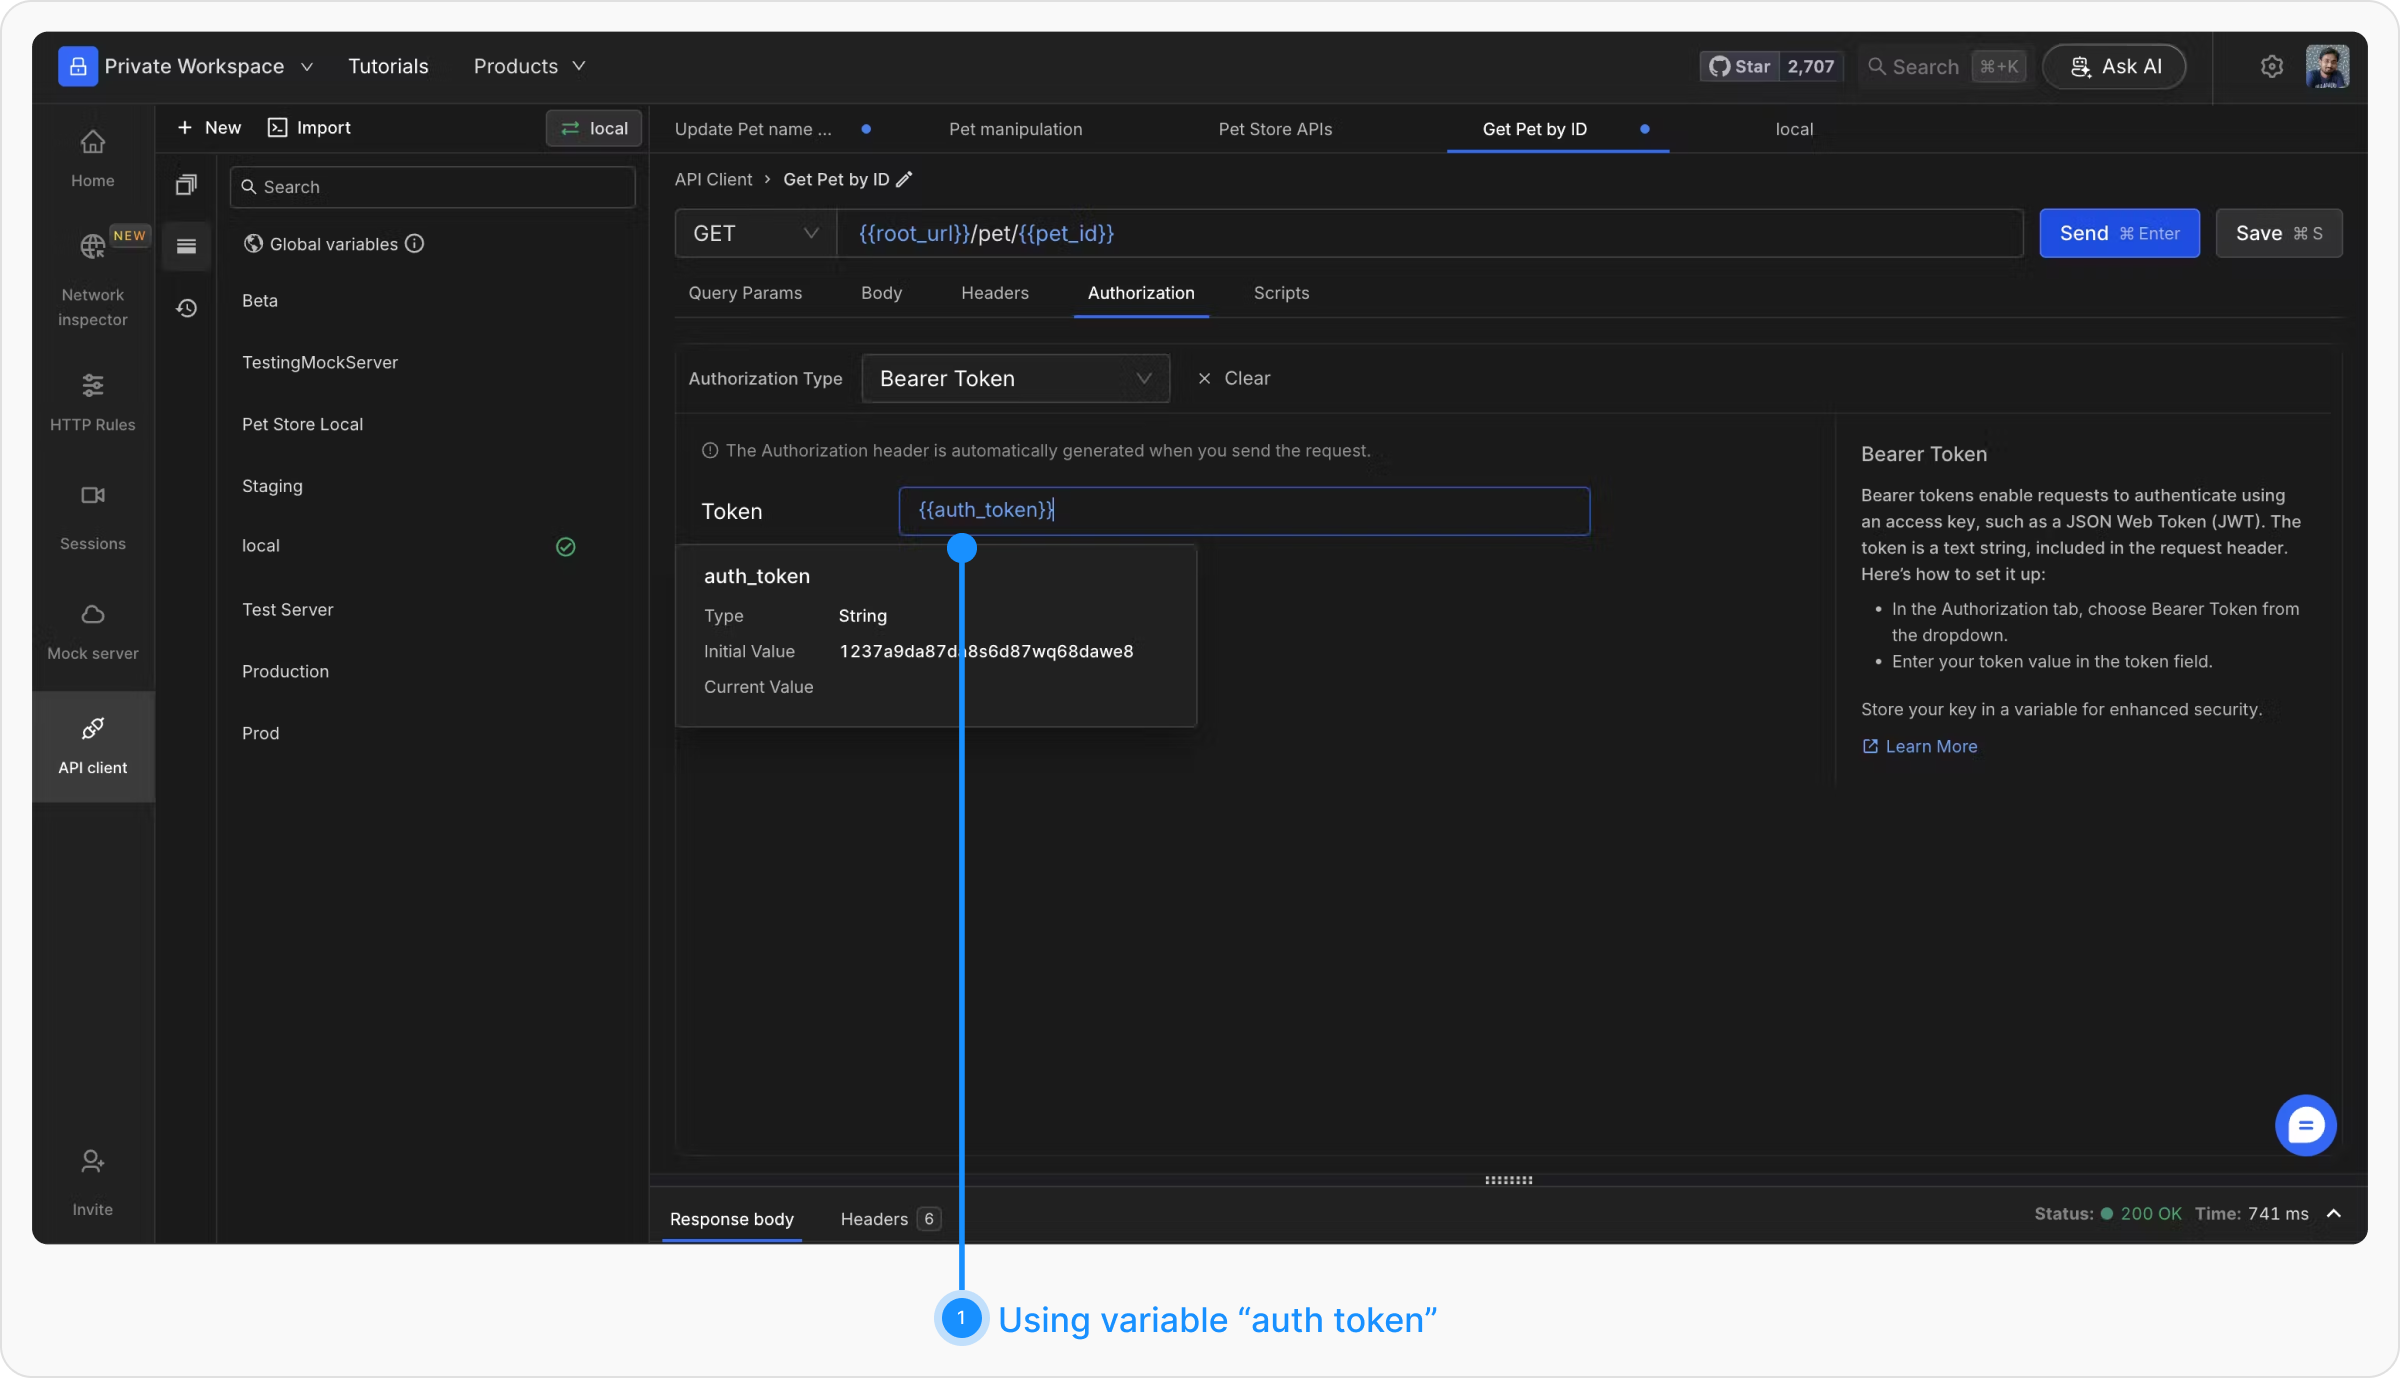2400x1378 pixels.
Task: Click the History clock icon
Action: [x=186, y=308]
